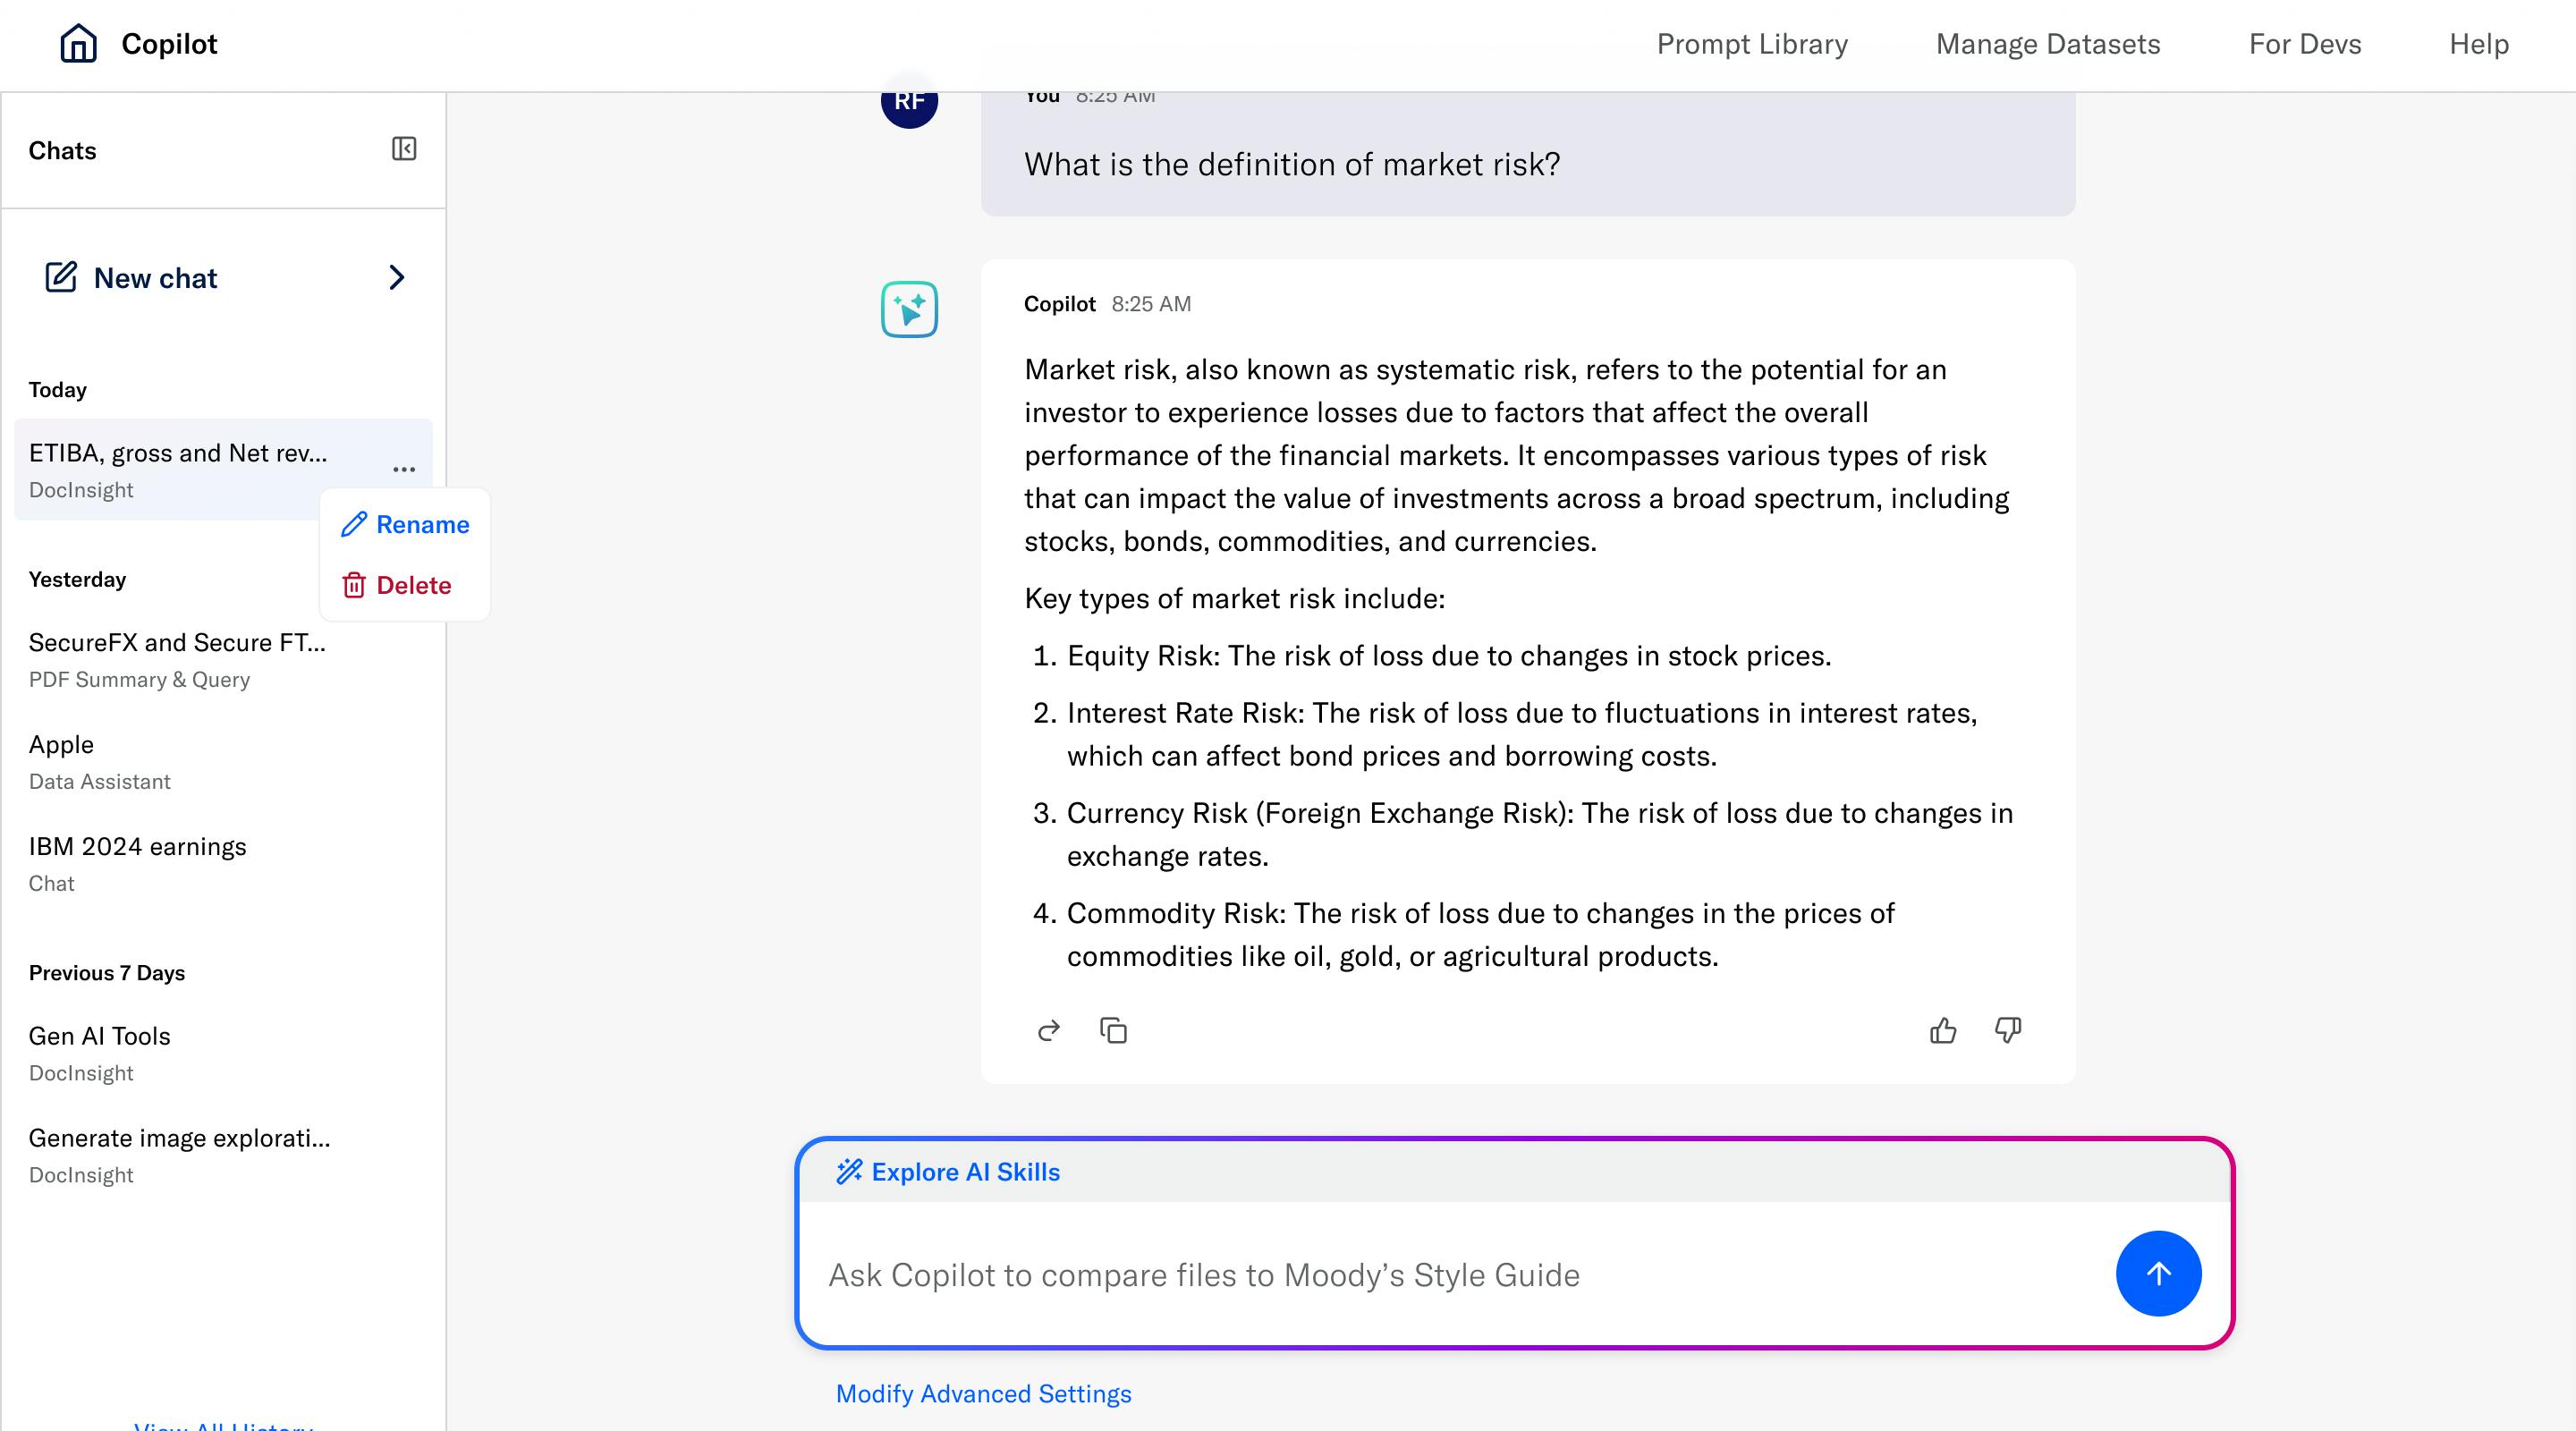Screen dimensions: 2576x1431
Task: Click the Copilot avatar icon
Action: 909,309
